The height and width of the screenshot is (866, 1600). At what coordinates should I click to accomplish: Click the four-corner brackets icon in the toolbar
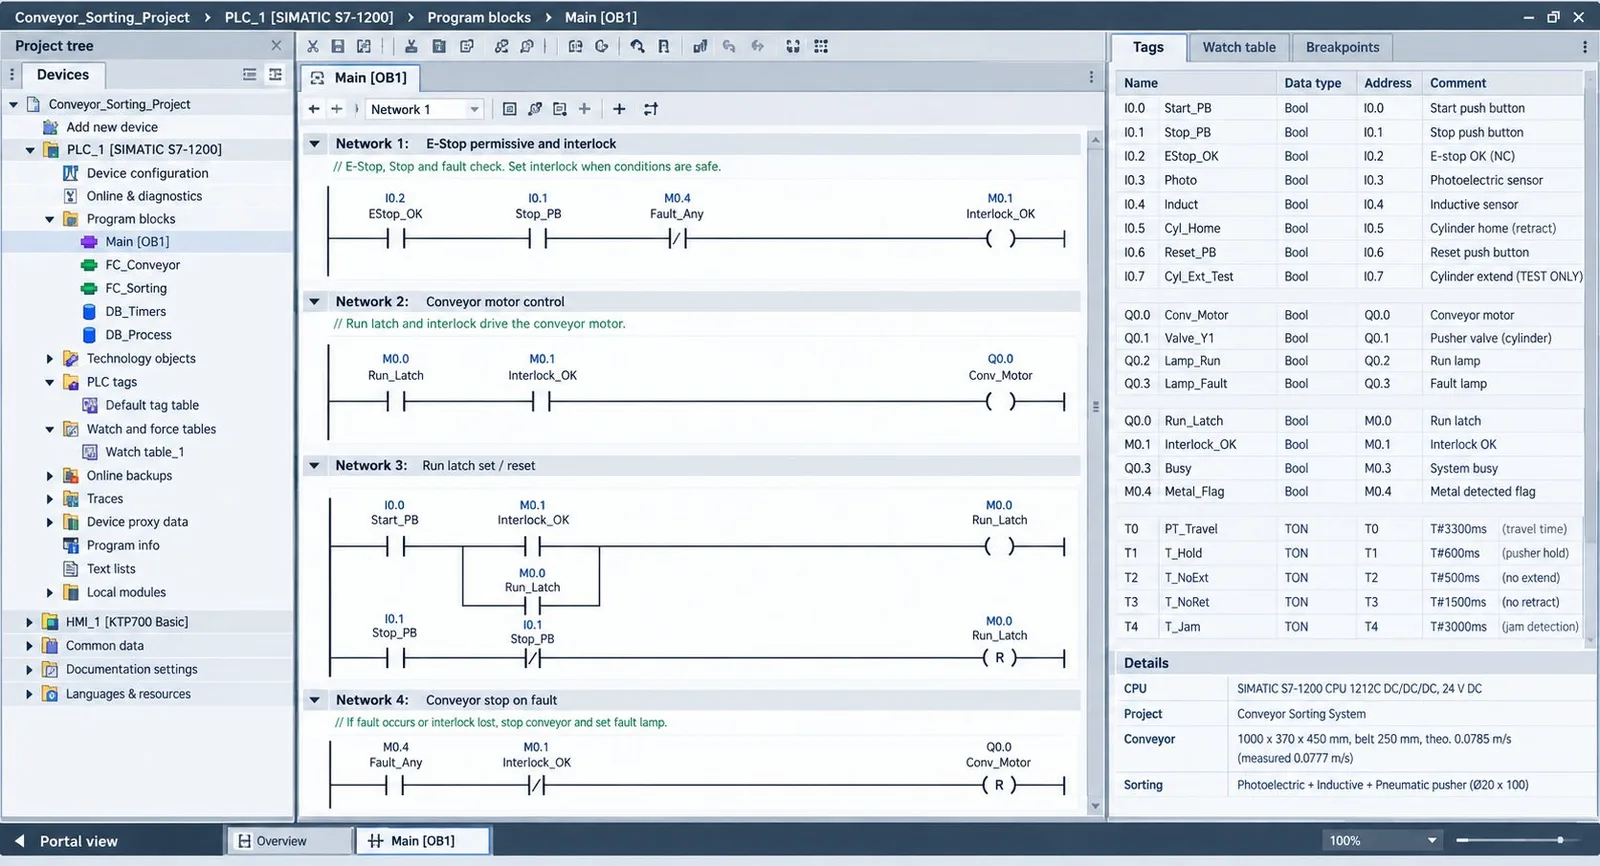pyautogui.click(x=793, y=46)
